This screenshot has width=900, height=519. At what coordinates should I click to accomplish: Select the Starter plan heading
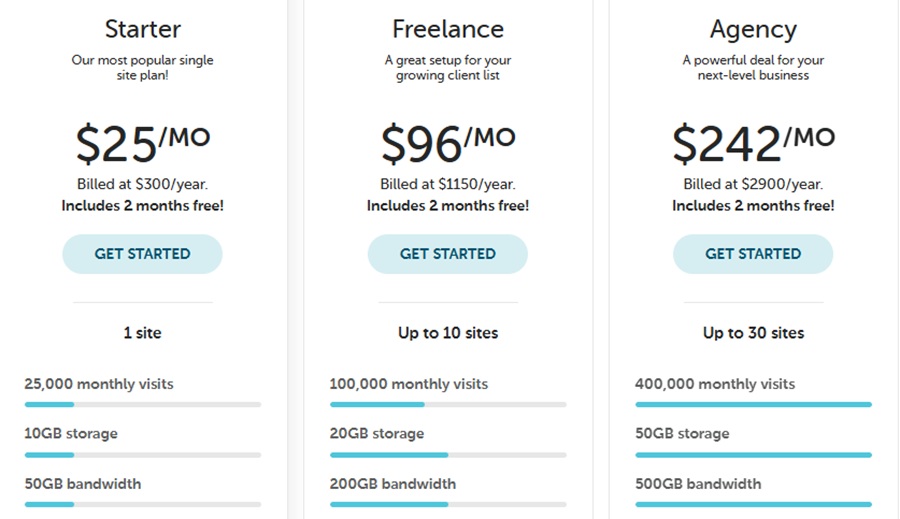[142, 29]
